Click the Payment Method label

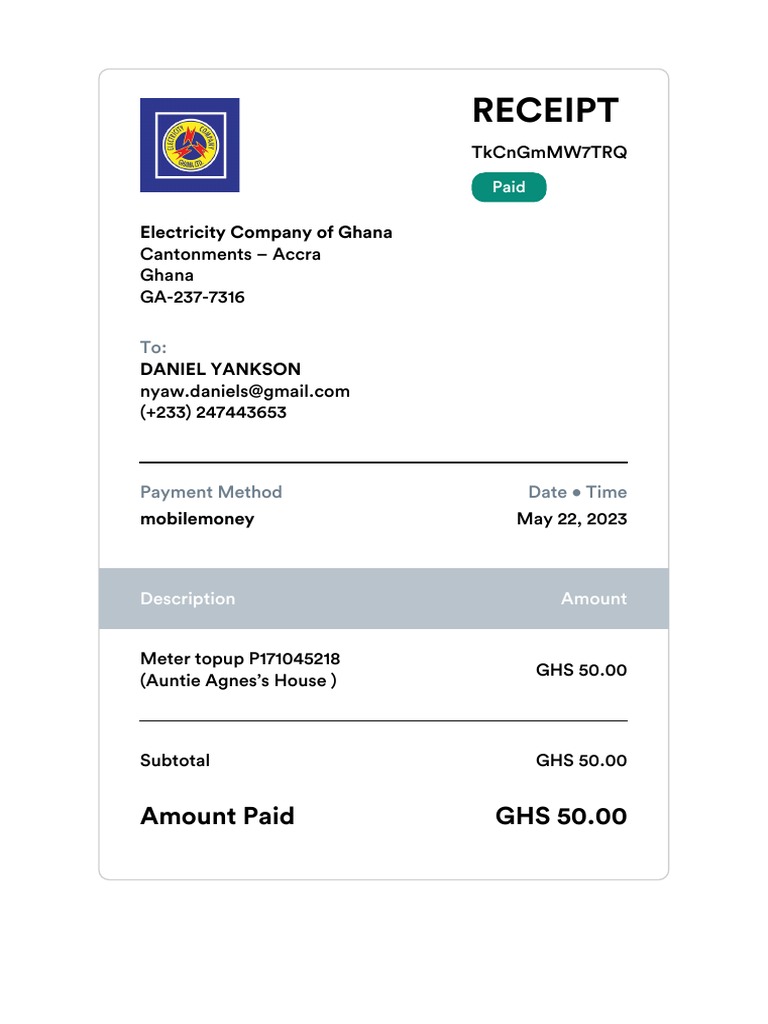[211, 492]
